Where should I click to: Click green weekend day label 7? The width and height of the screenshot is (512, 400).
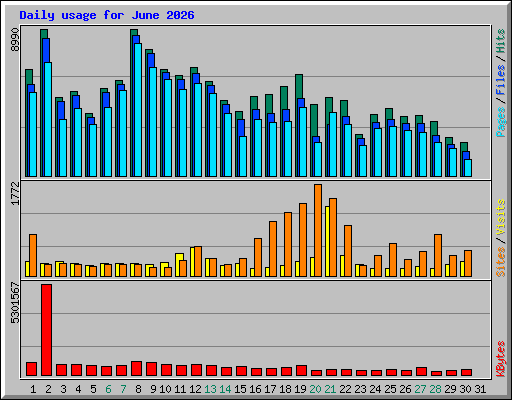(x=123, y=389)
